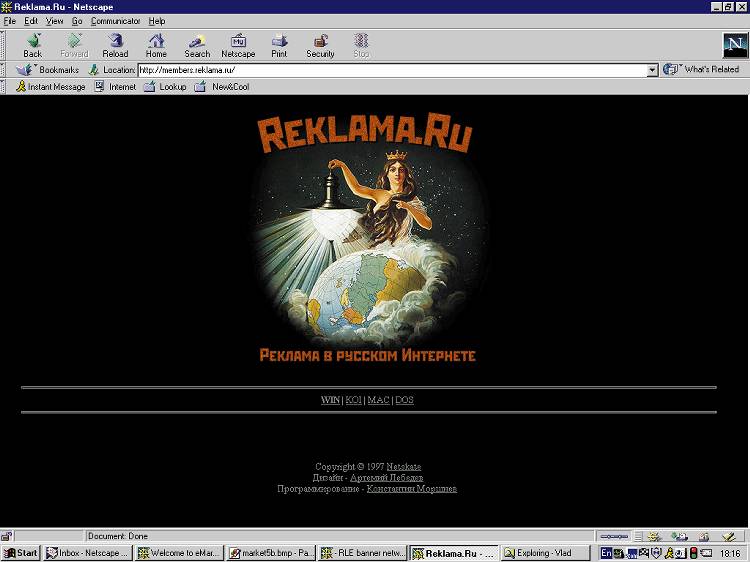Click the Stop loading button
Screen dimensions: 750x562
click(361, 45)
